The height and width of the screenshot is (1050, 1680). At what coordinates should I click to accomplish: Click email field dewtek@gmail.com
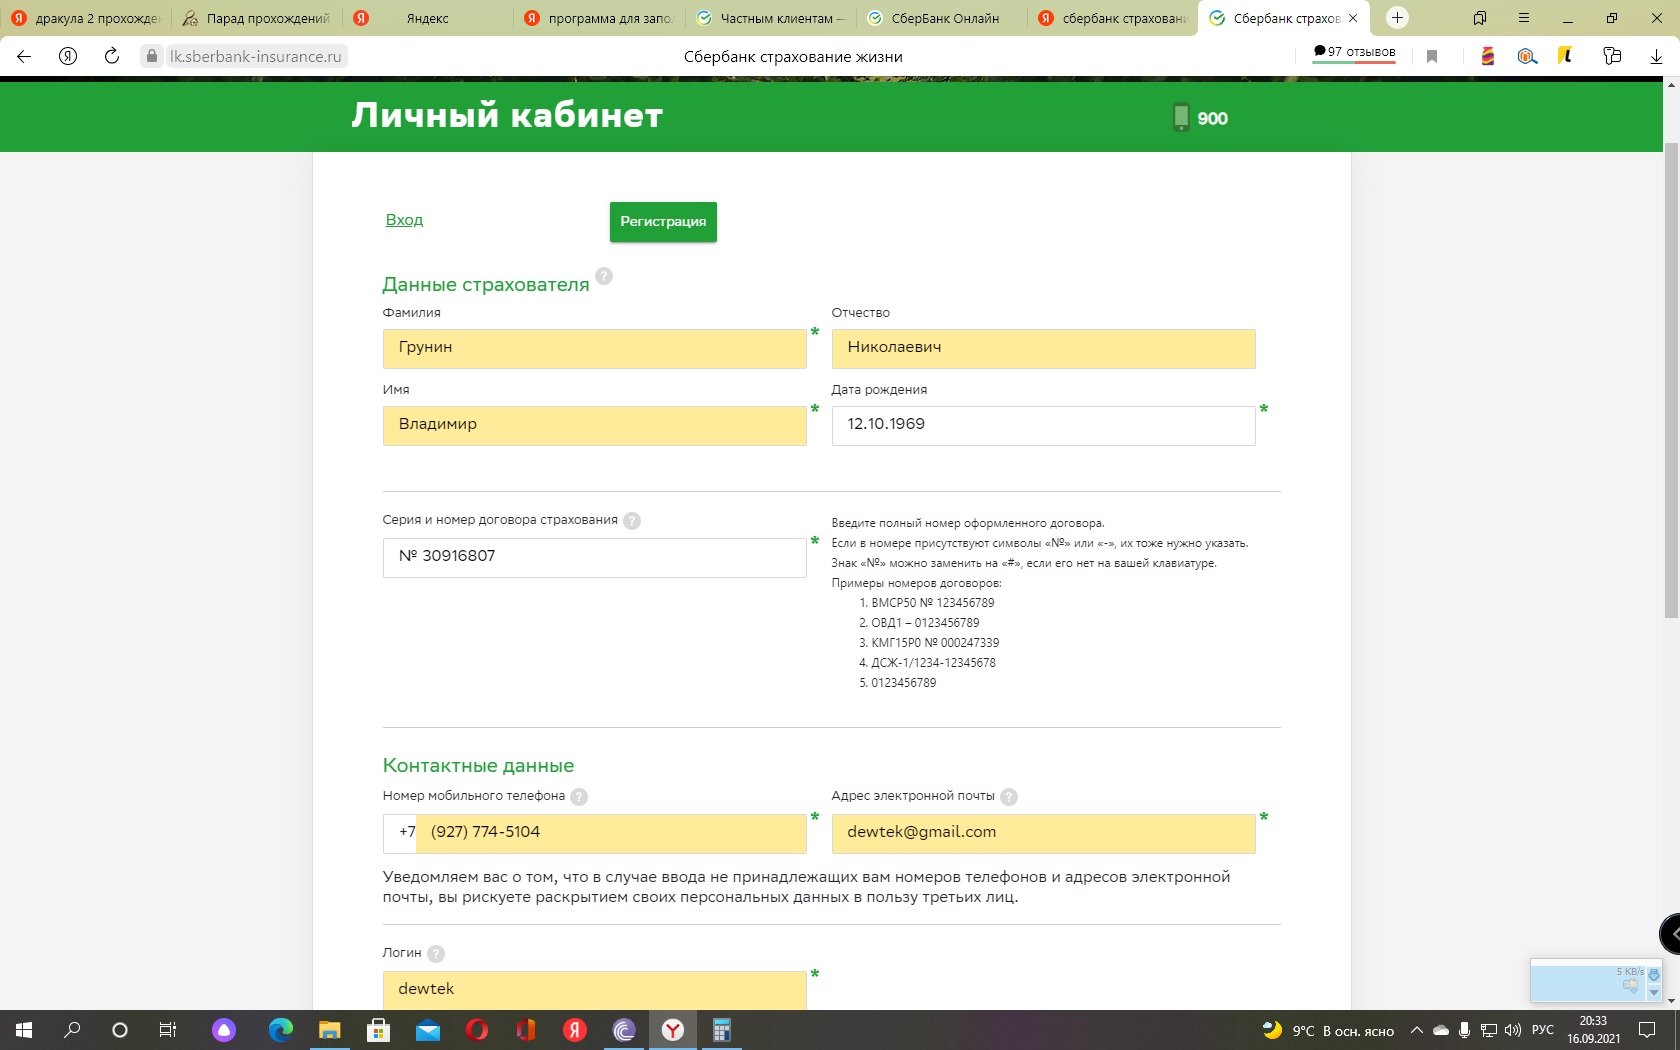pyautogui.click(x=1043, y=833)
